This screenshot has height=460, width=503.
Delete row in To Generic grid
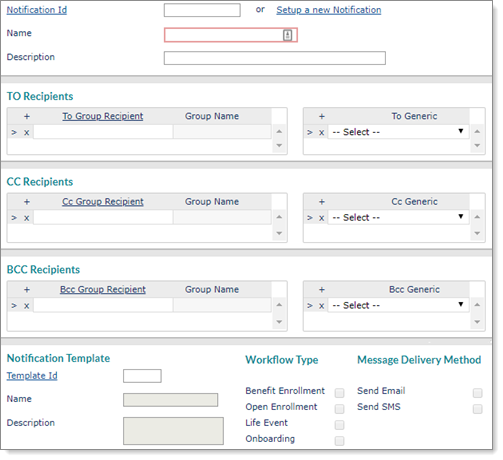click(x=322, y=133)
